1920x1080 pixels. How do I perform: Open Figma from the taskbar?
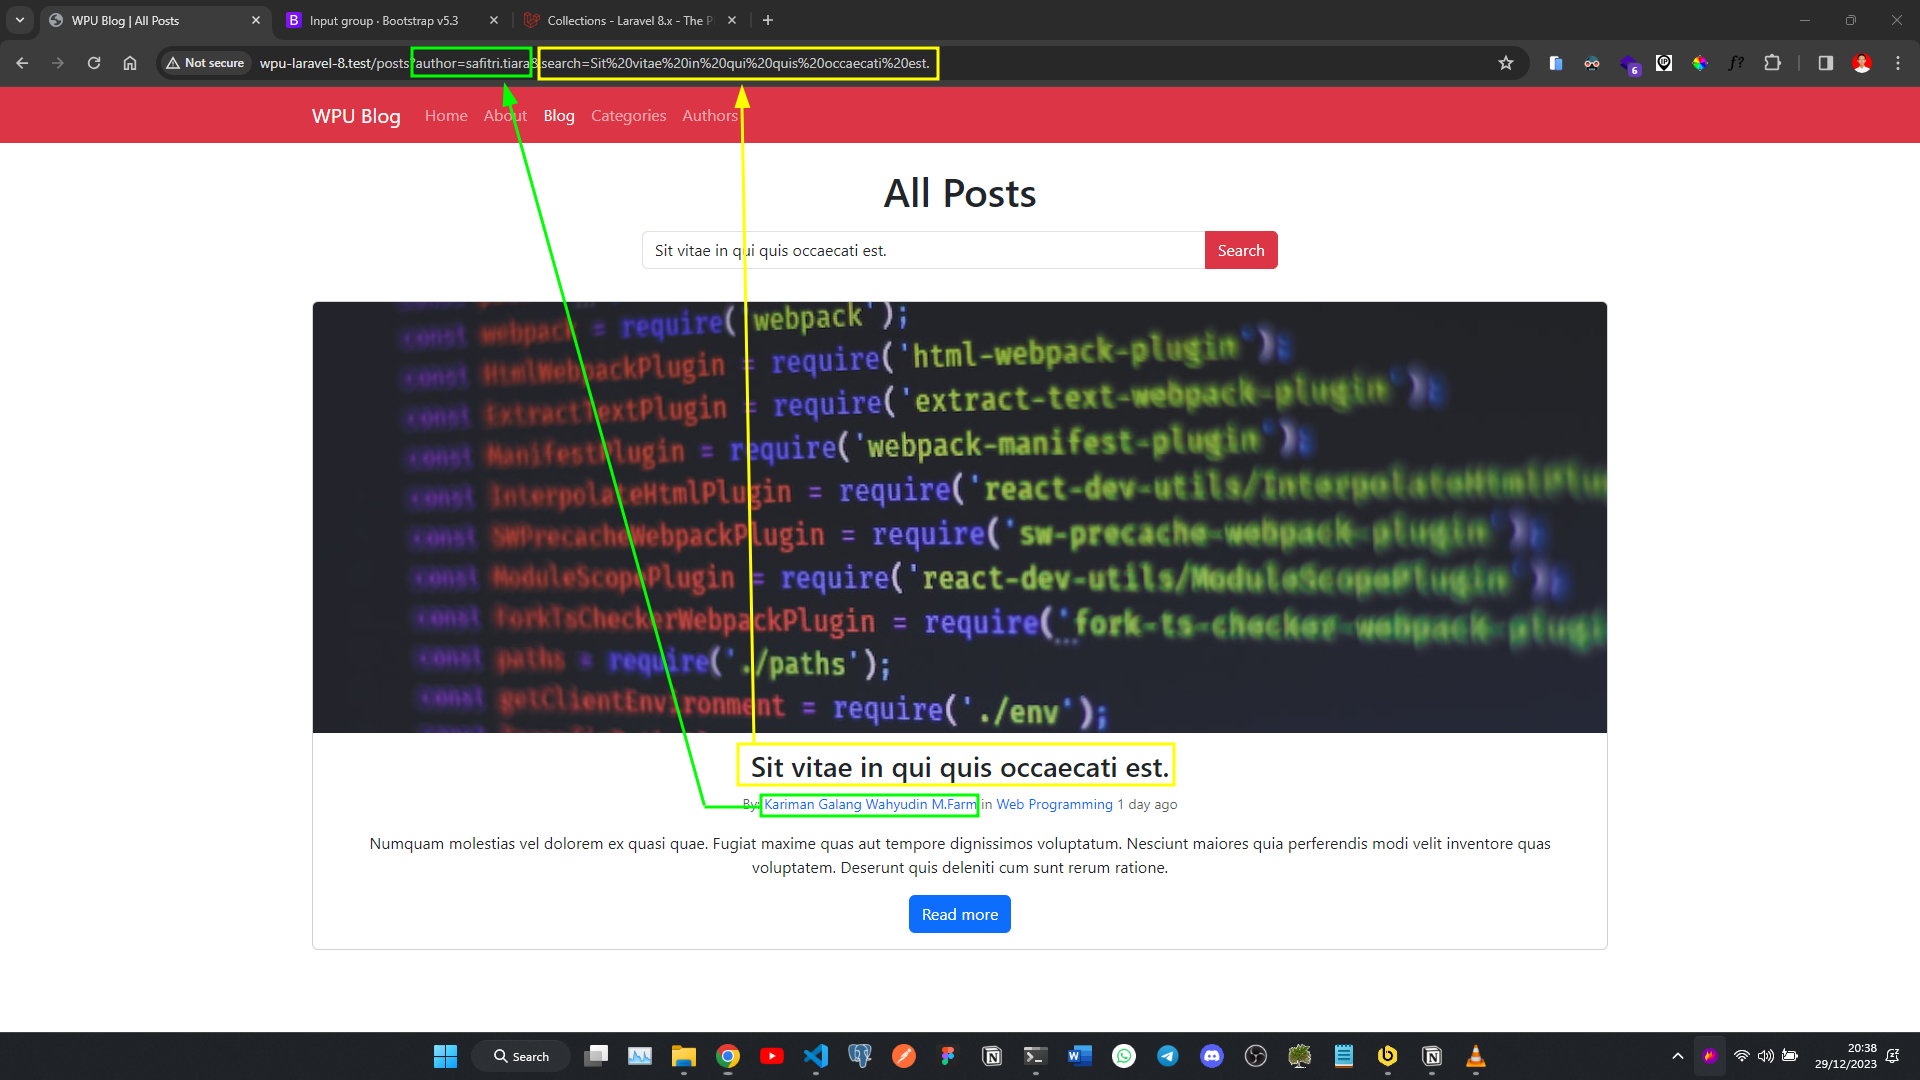(x=948, y=1055)
